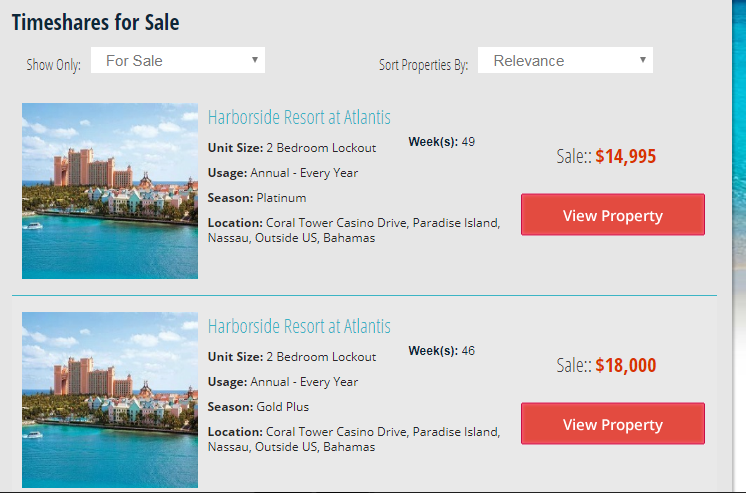
Task: Open the Sort Properties By 'Relevance' dropdown
Action: pos(565,60)
